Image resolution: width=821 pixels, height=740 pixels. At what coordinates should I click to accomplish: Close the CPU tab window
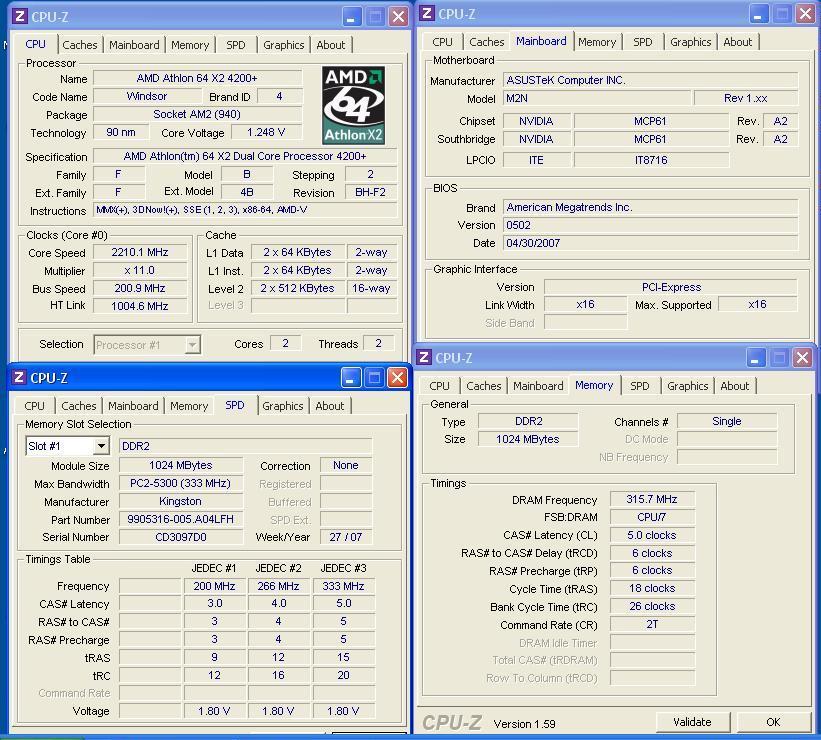[x=398, y=17]
